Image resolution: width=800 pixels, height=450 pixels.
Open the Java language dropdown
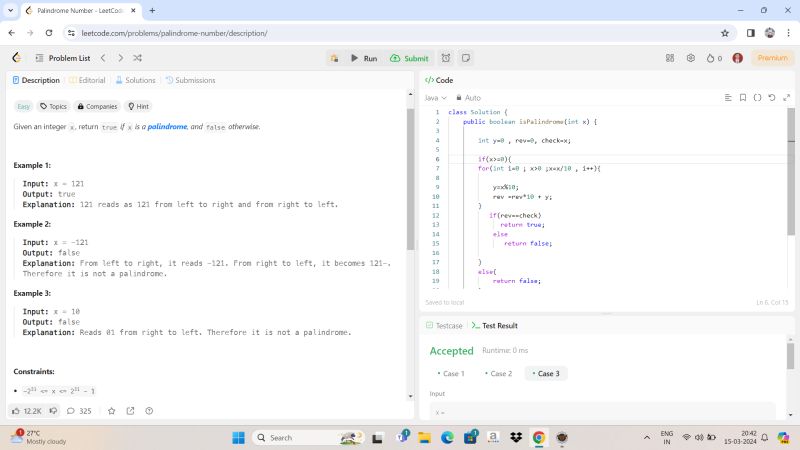tap(436, 98)
